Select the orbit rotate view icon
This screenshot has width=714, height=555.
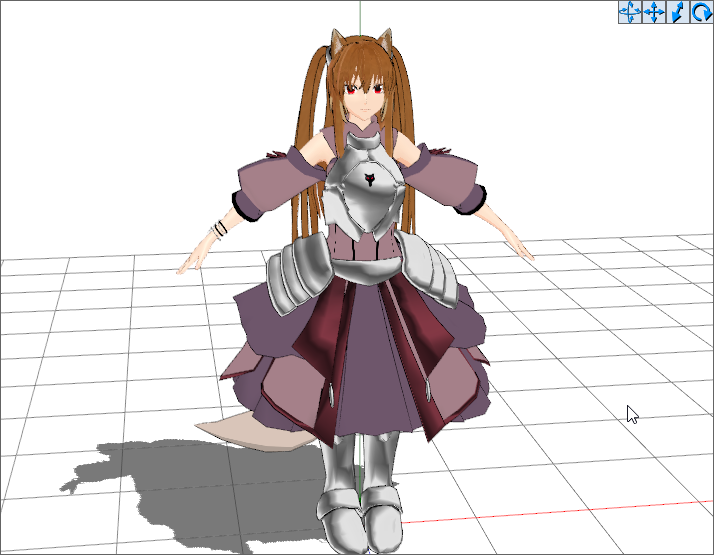point(630,12)
